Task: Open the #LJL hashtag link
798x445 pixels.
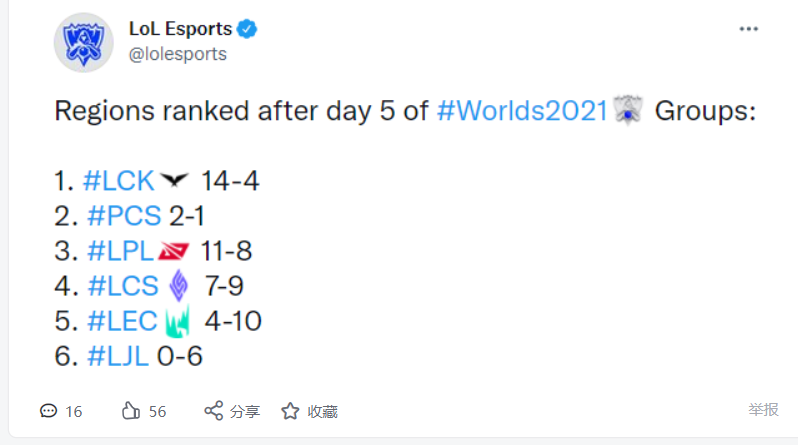Action: click(118, 356)
